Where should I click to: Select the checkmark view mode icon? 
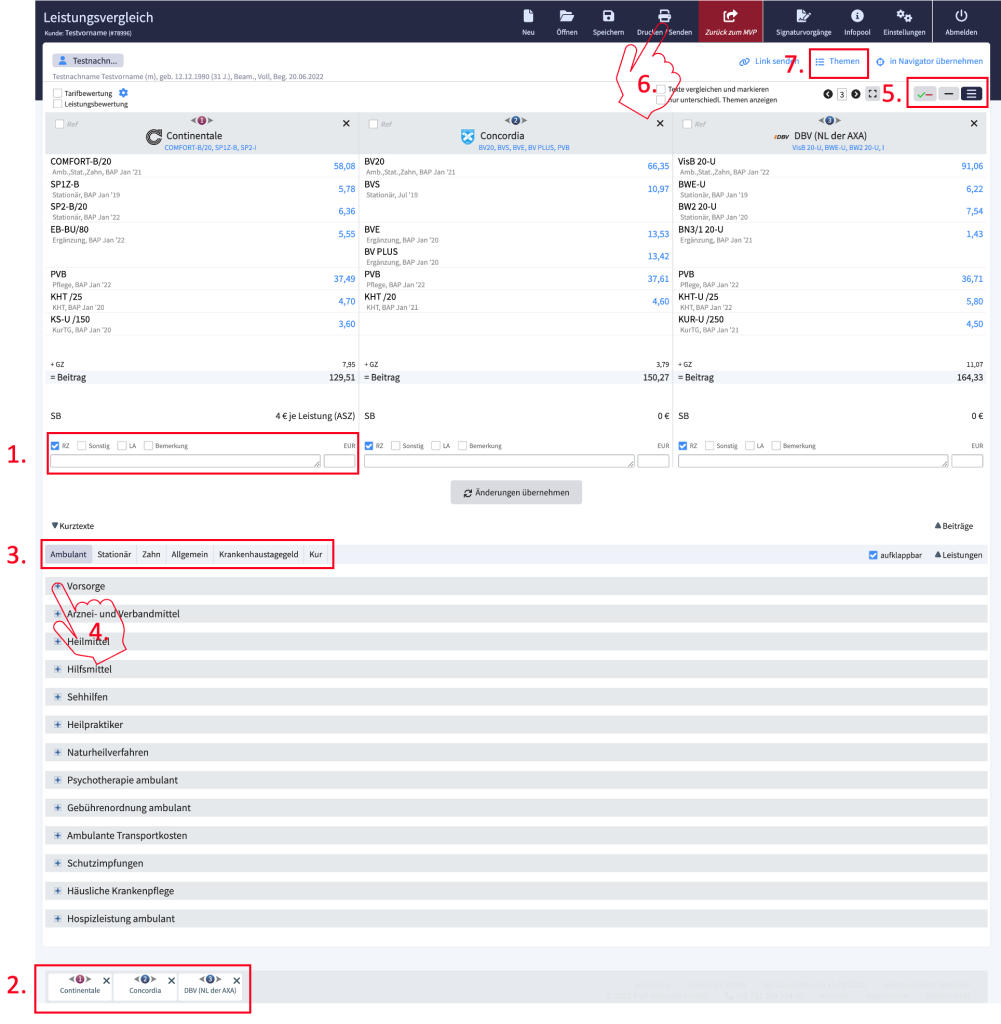(924, 94)
